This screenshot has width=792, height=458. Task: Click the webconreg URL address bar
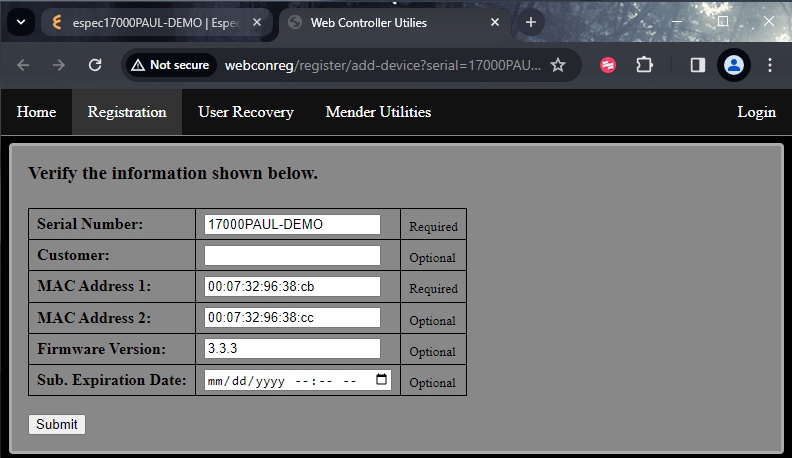click(382, 66)
